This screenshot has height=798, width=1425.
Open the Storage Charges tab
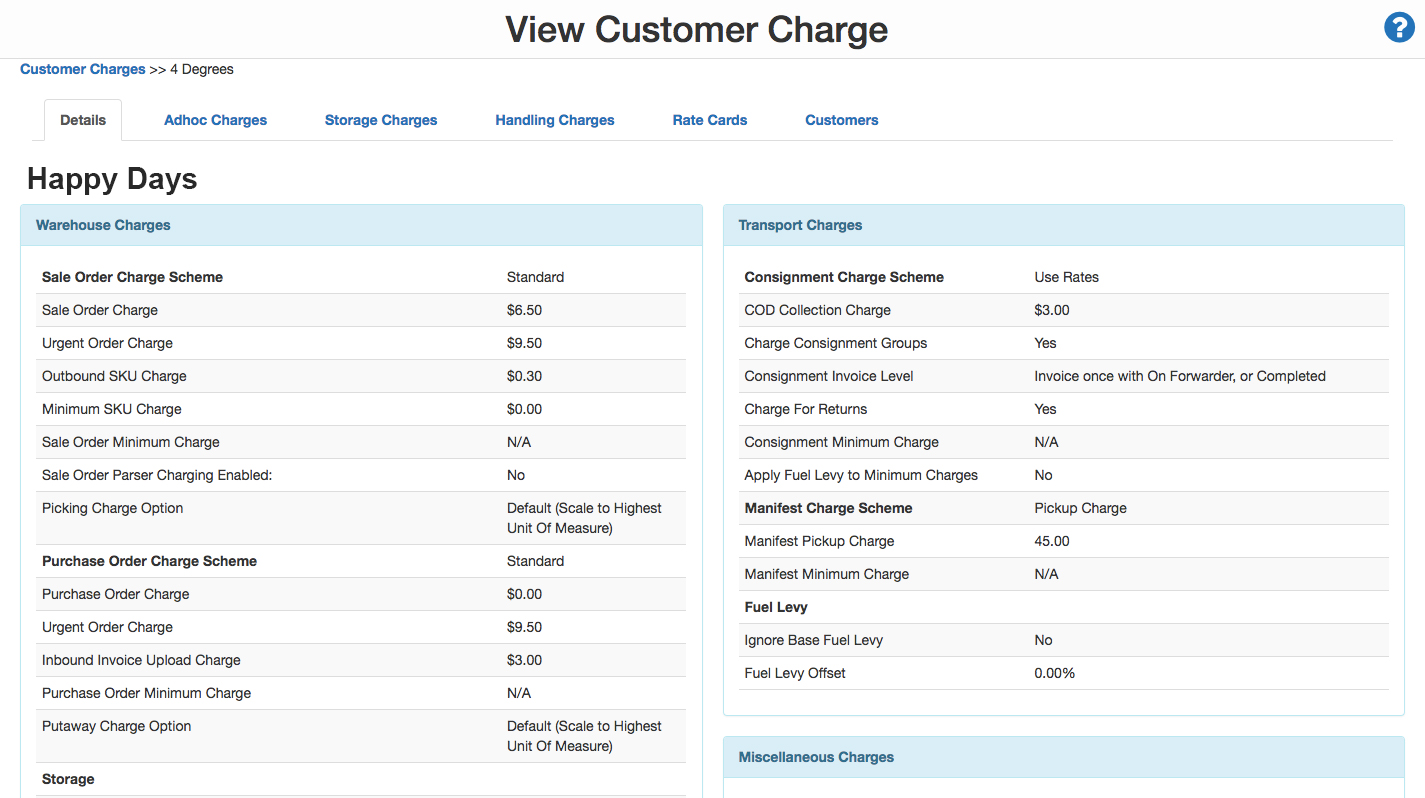381,120
